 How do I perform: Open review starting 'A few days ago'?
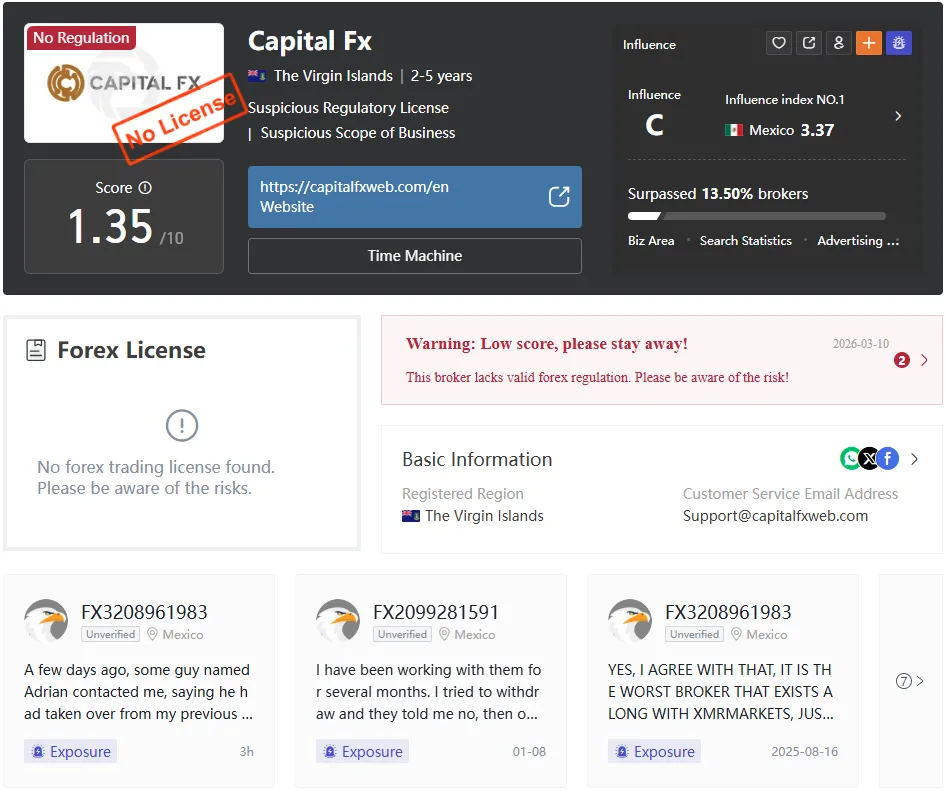coord(138,692)
